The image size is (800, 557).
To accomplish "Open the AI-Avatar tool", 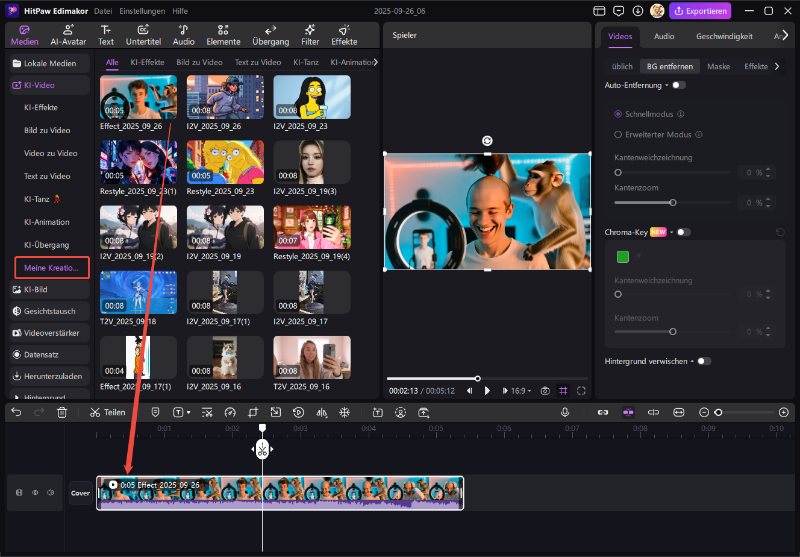I will 68,35.
